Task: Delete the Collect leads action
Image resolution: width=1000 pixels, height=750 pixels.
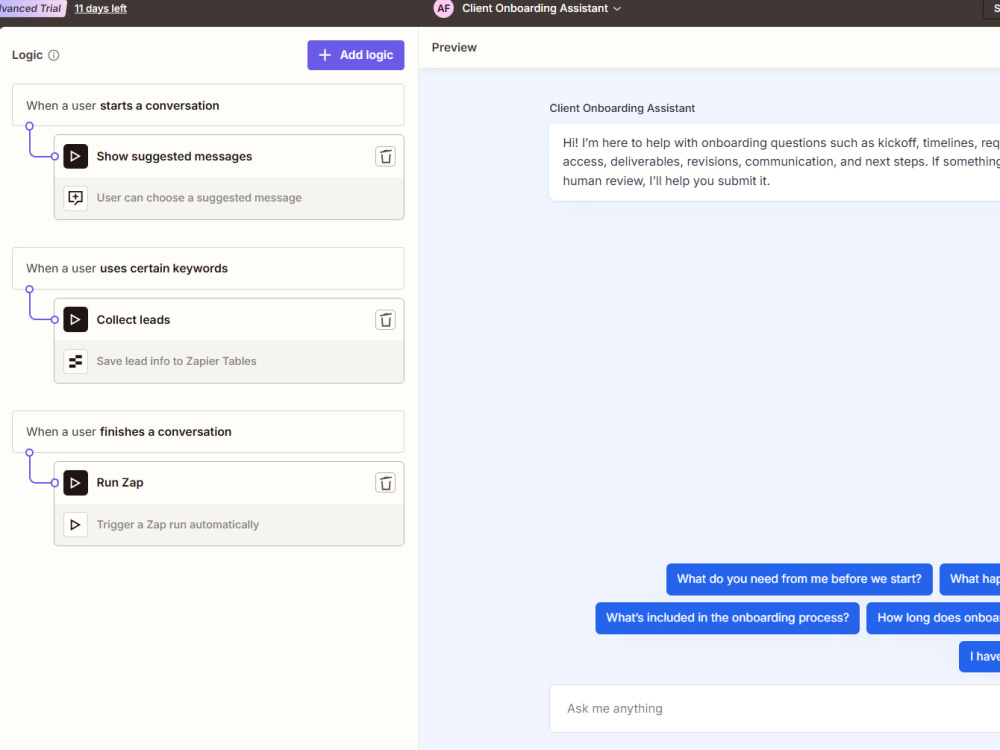Action: (x=385, y=320)
